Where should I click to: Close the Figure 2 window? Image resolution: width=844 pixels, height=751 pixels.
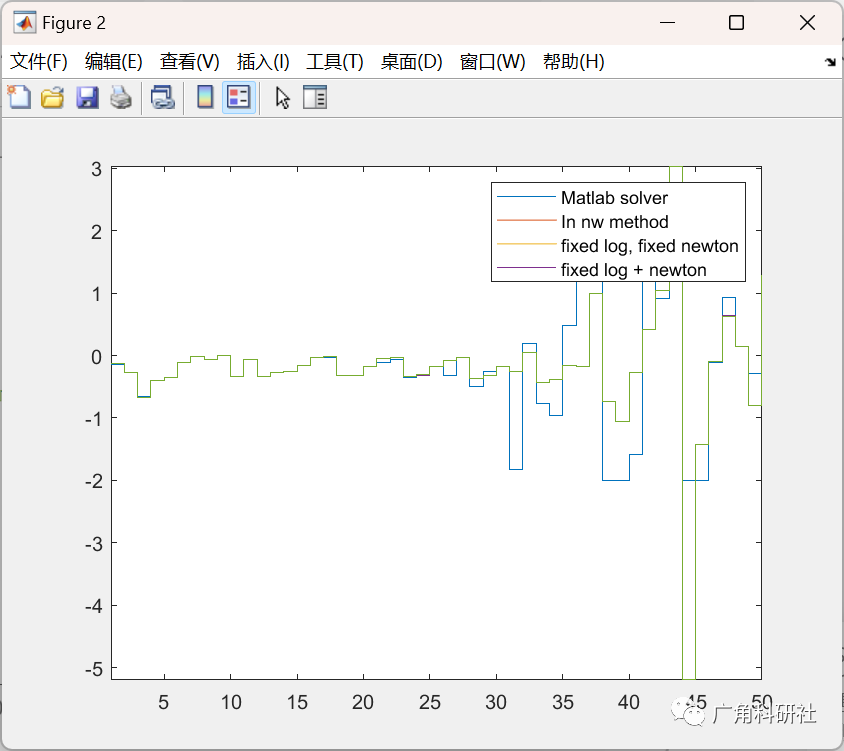click(x=807, y=23)
